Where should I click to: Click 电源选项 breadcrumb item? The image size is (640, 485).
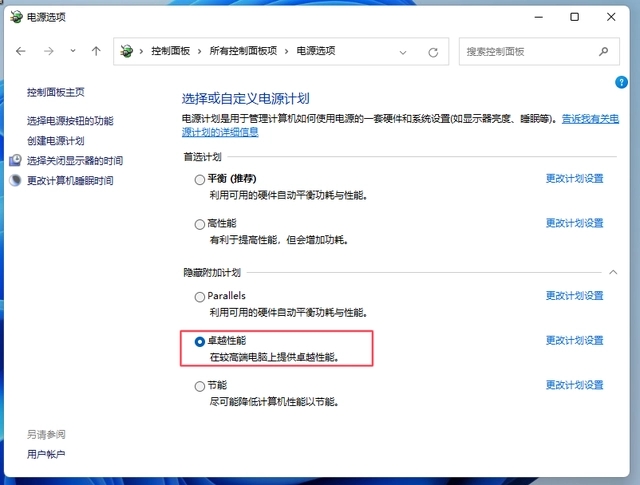click(x=316, y=51)
